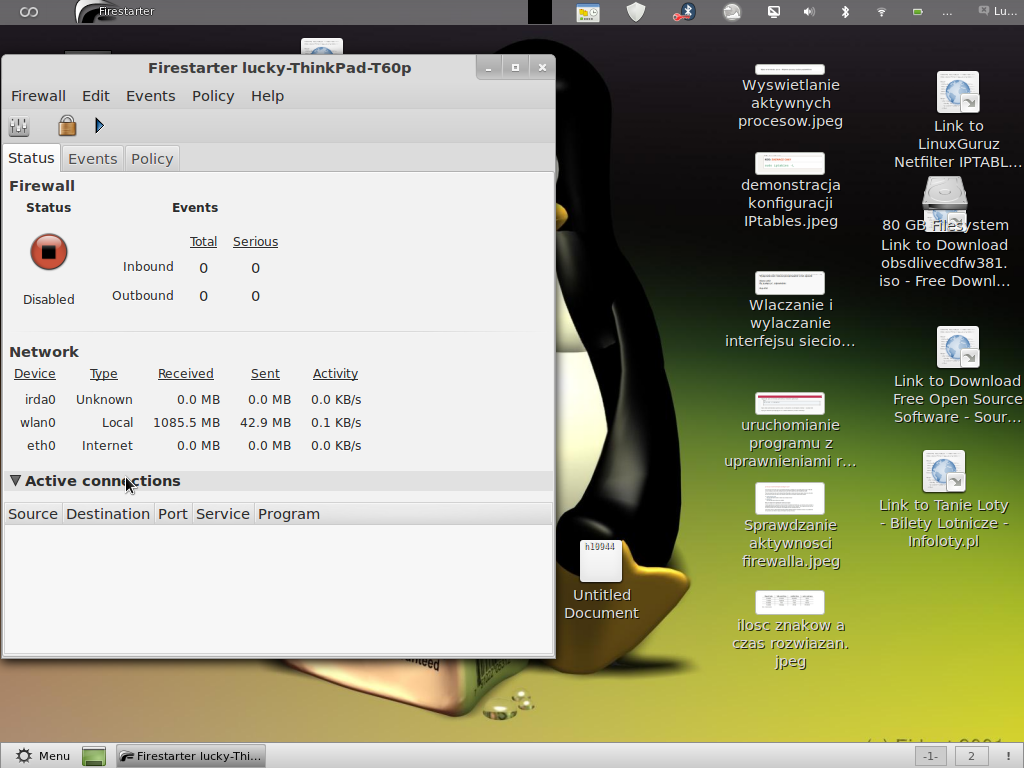Sort connections by the Service column

(223, 514)
